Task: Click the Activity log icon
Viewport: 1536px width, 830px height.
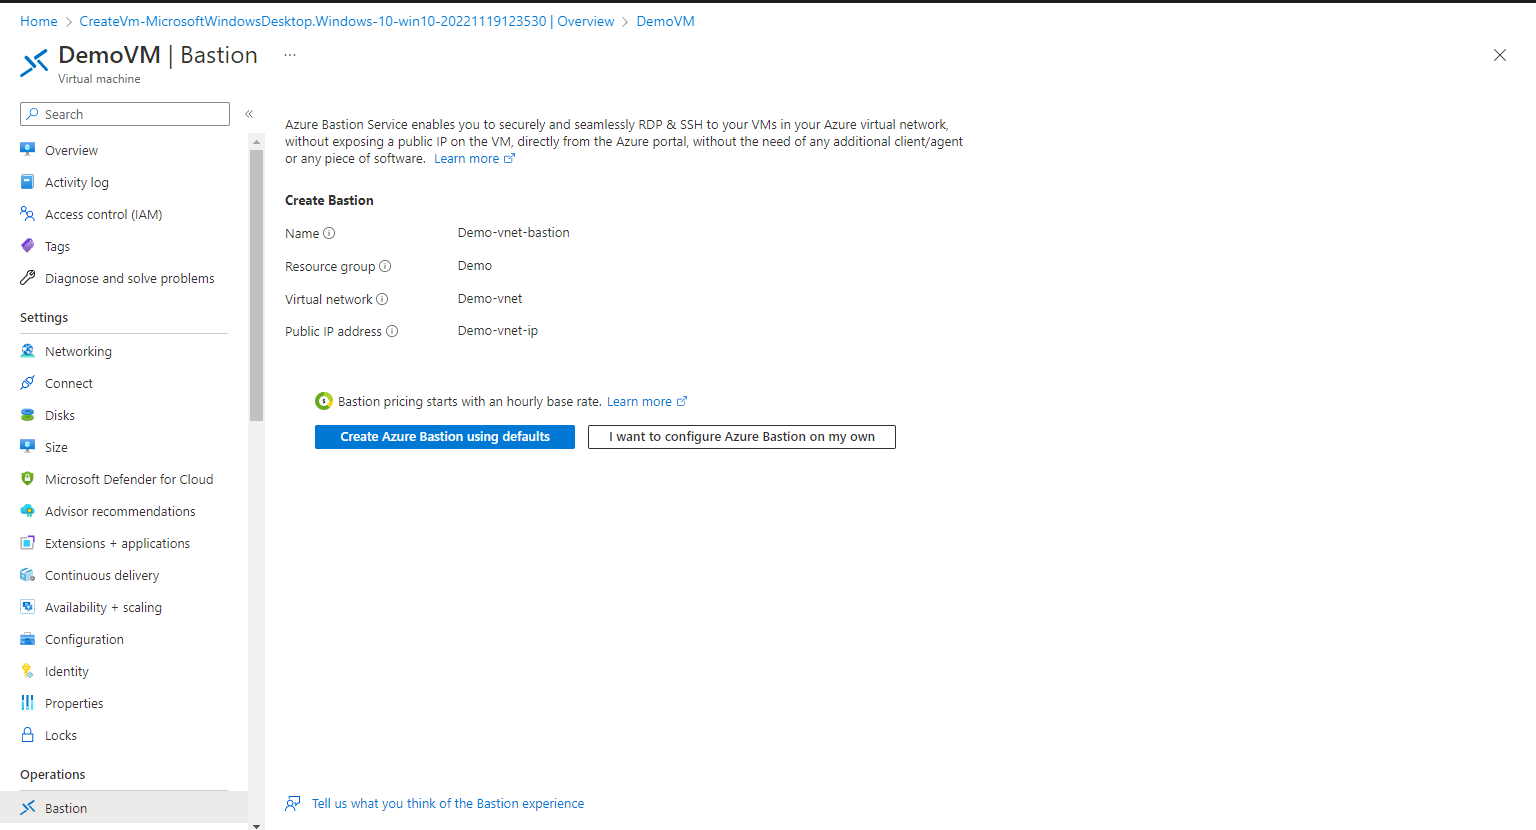Action: click(28, 182)
